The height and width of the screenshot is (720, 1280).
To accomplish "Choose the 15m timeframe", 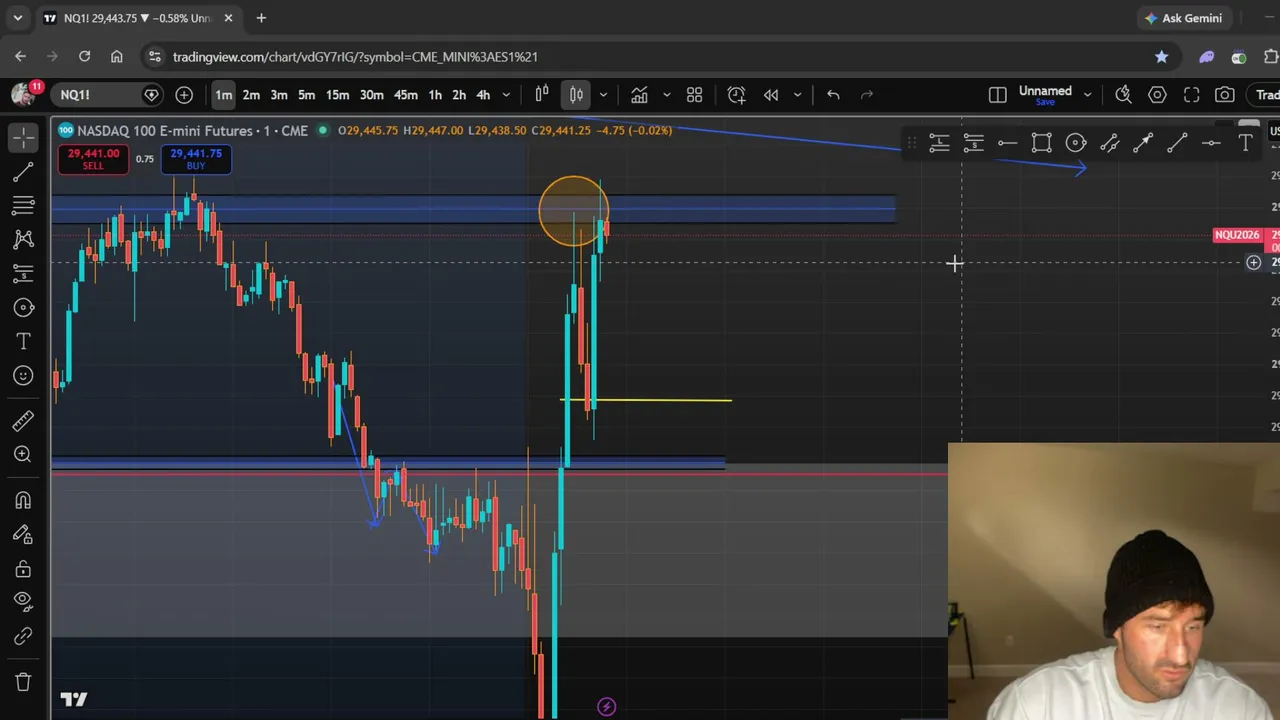I will click(x=337, y=95).
